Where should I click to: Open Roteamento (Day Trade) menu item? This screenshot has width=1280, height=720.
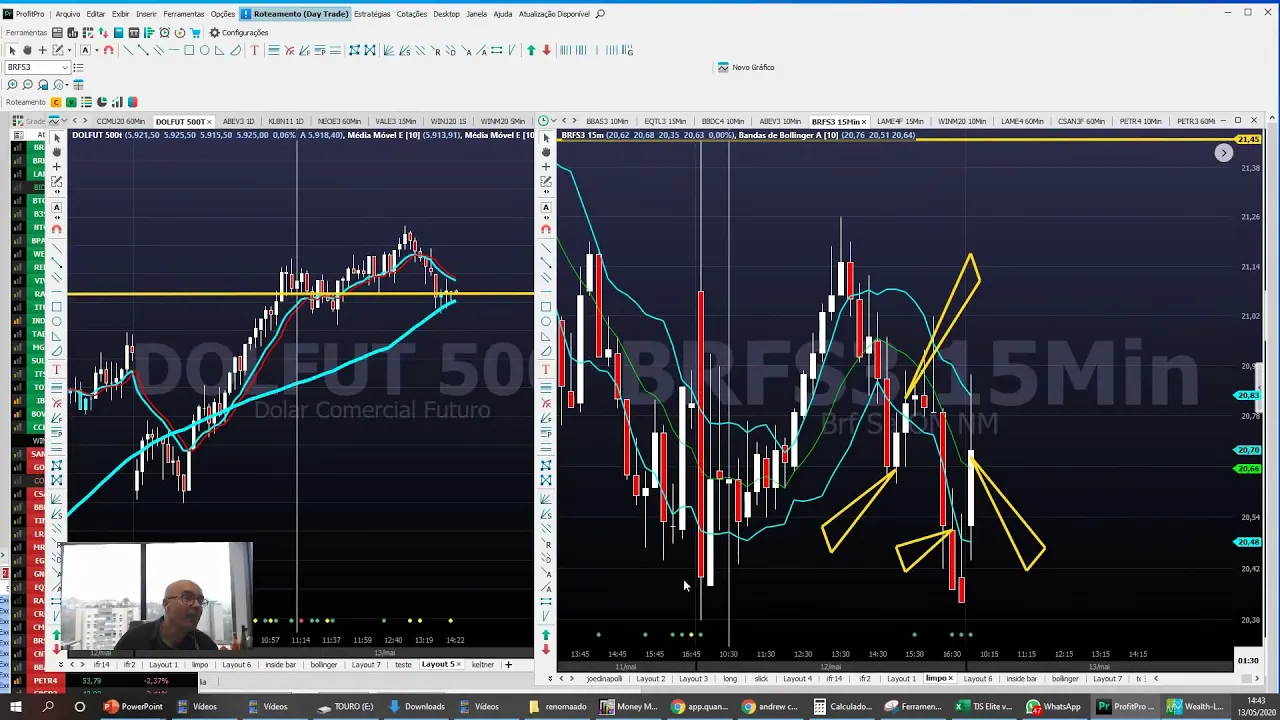[x=294, y=14]
